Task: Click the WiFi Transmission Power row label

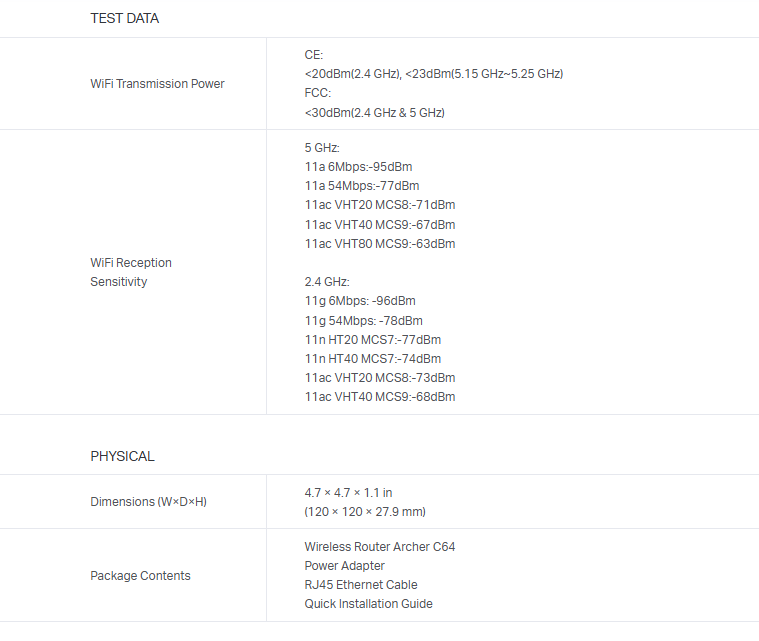Action: pyautogui.click(x=157, y=84)
